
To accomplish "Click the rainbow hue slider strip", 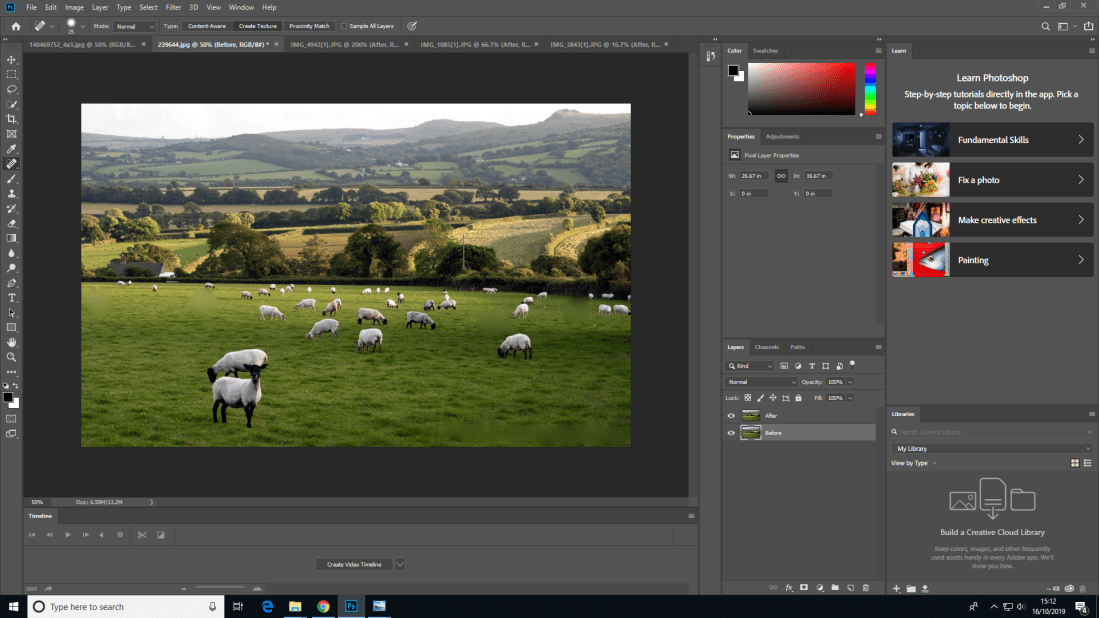I will pyautogui.click(x=870, y=89).
